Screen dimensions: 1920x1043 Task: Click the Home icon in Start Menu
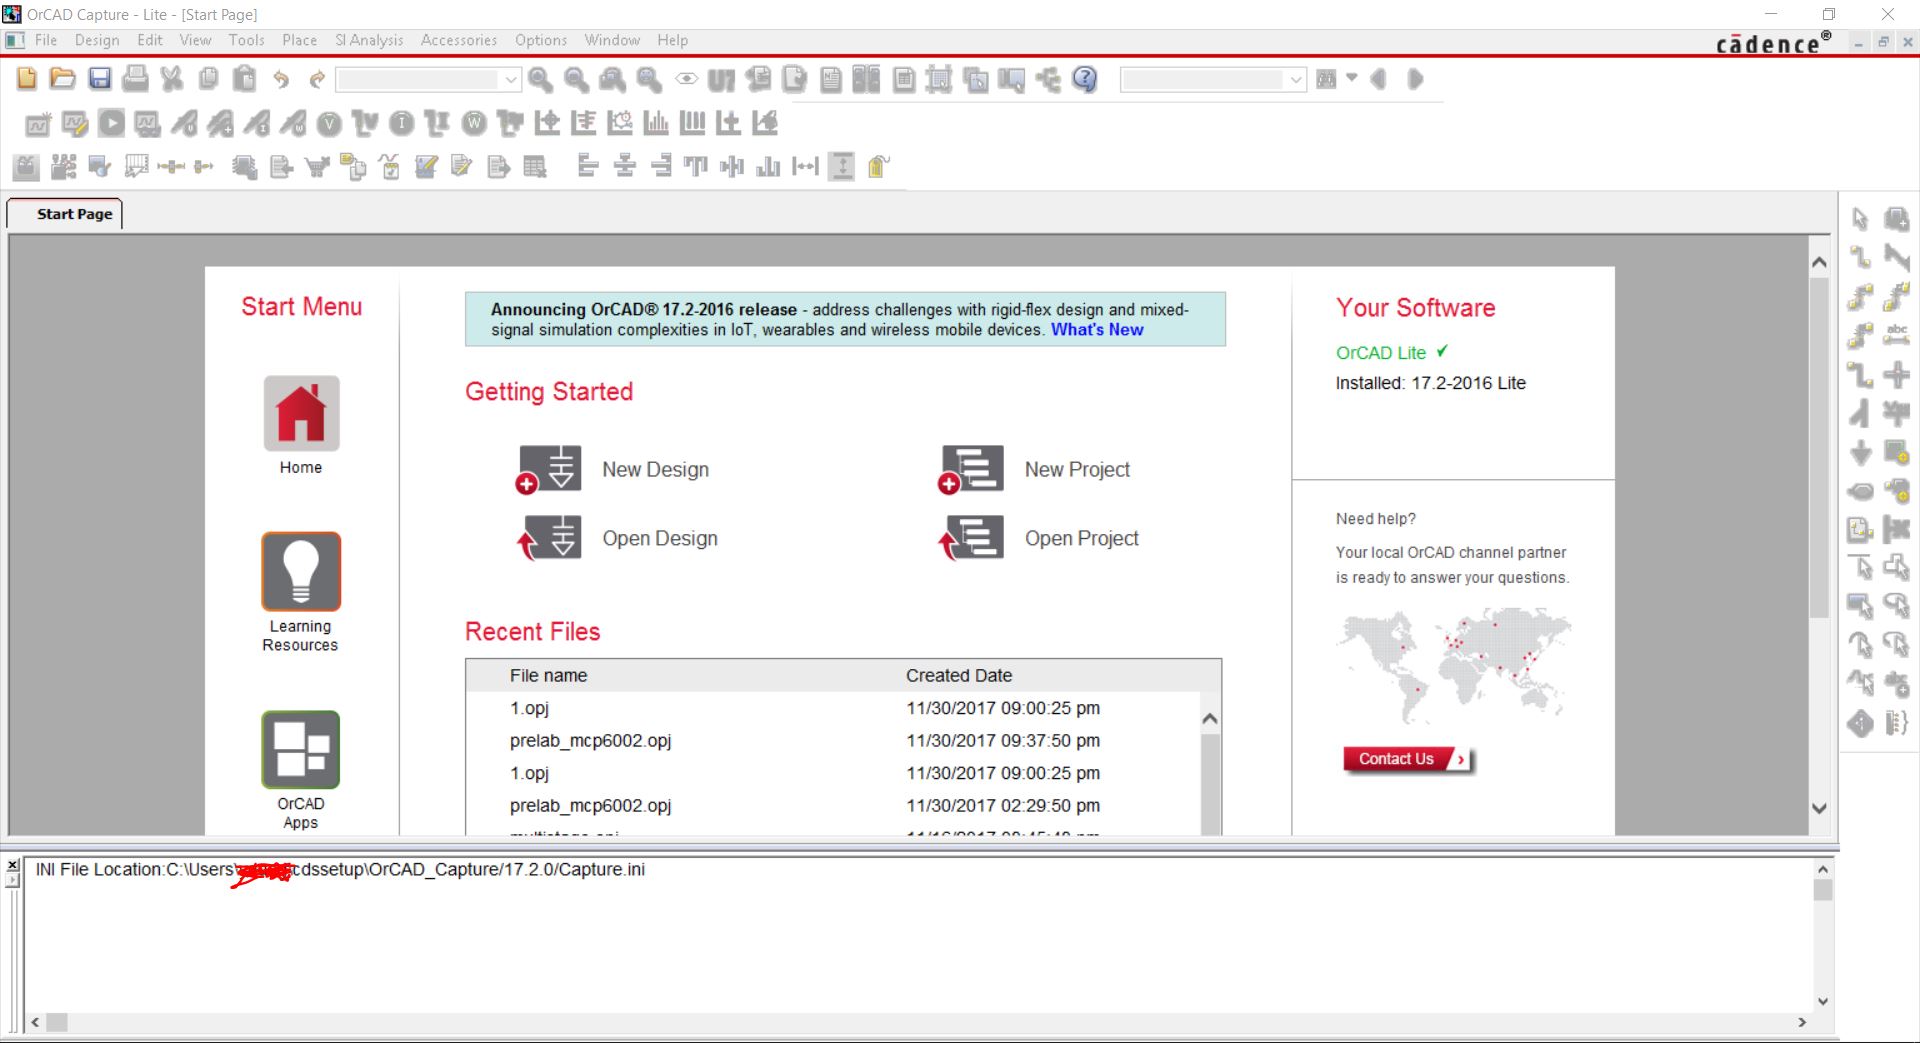[301, 414]
